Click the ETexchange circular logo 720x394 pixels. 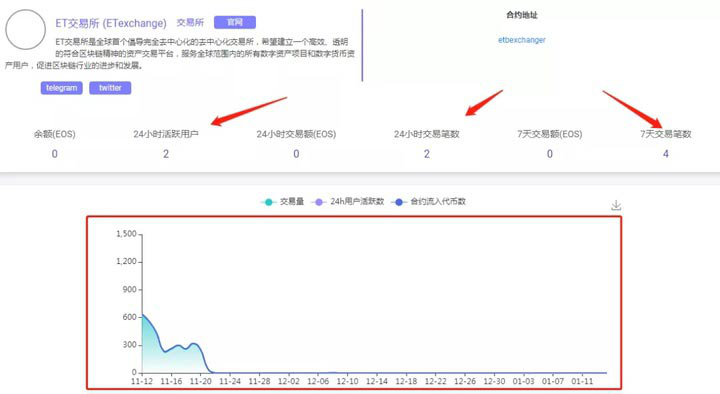click(x=25, y=29)
